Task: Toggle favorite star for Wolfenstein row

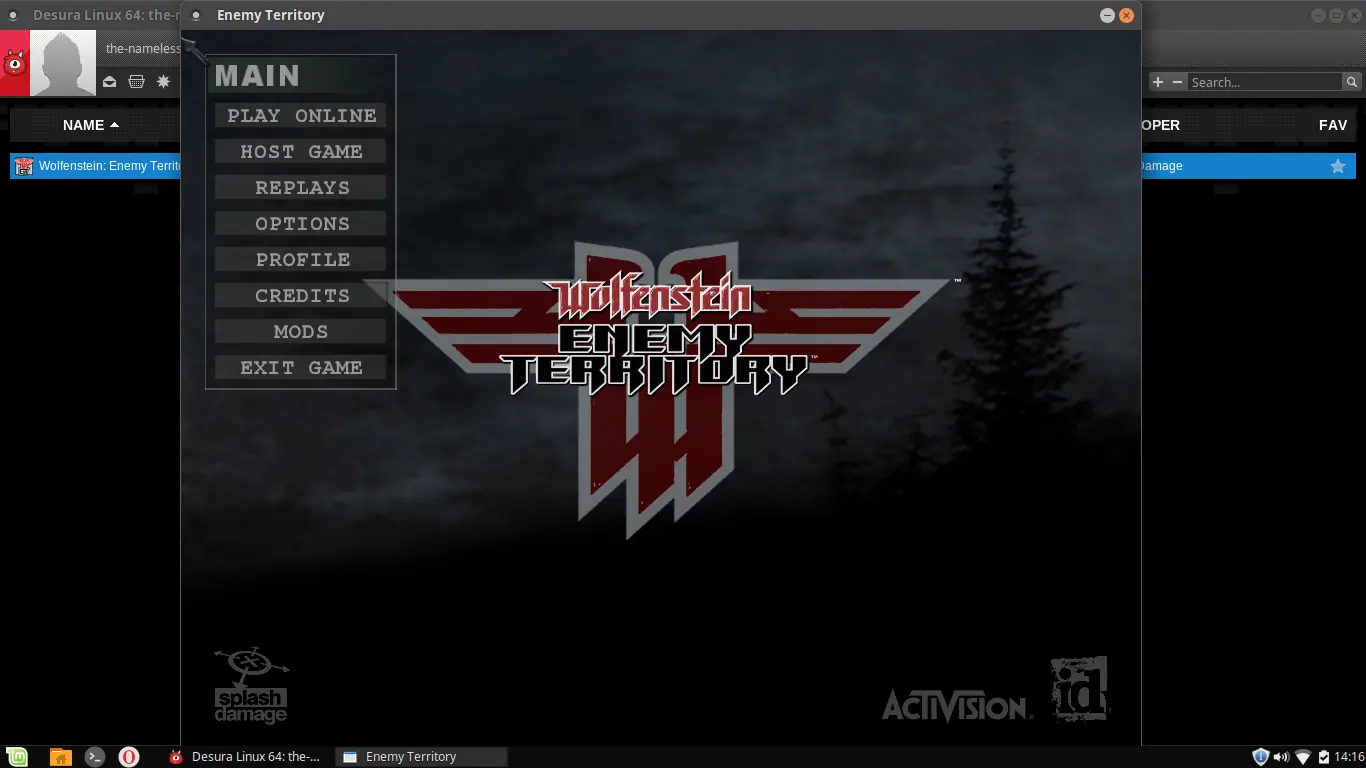Action: (1338, 166)
